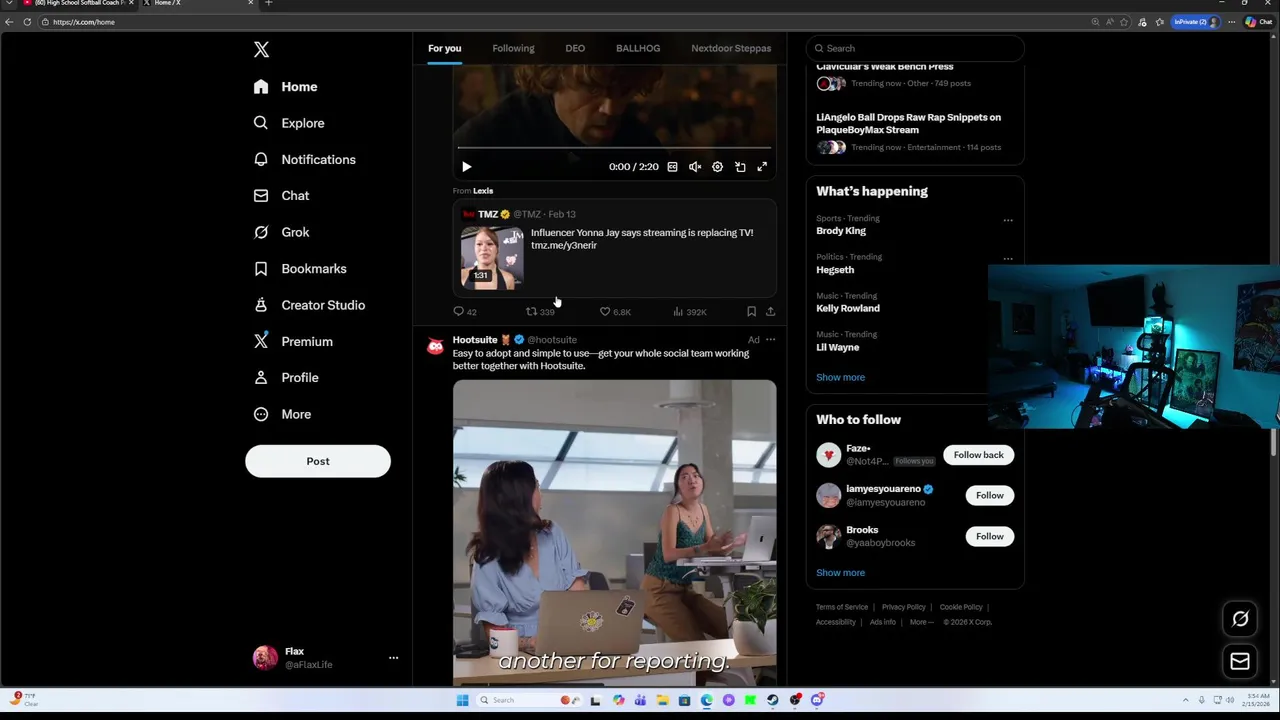Open the TMZ quoted video thumbnail
This screenshot has height=720, width=1280.
492,257
